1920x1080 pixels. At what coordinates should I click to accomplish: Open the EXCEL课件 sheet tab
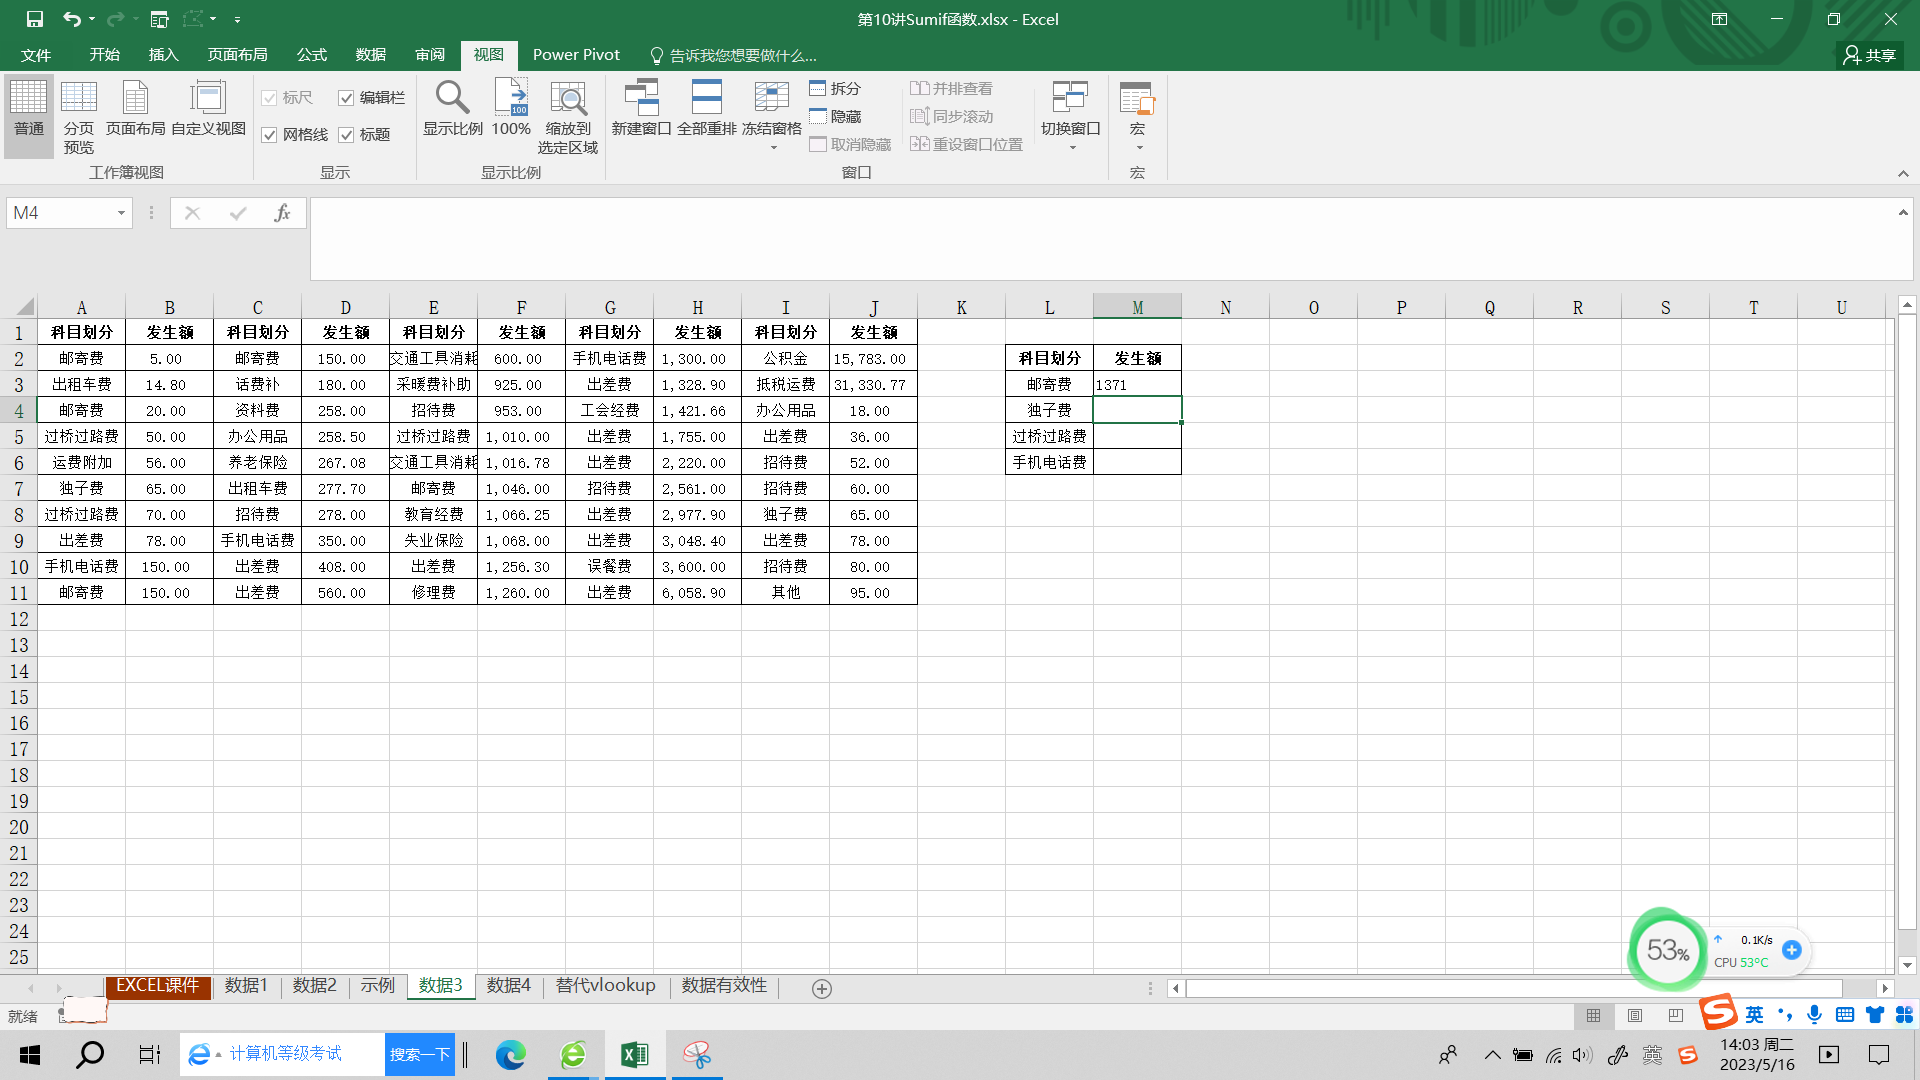pos(158,986)
